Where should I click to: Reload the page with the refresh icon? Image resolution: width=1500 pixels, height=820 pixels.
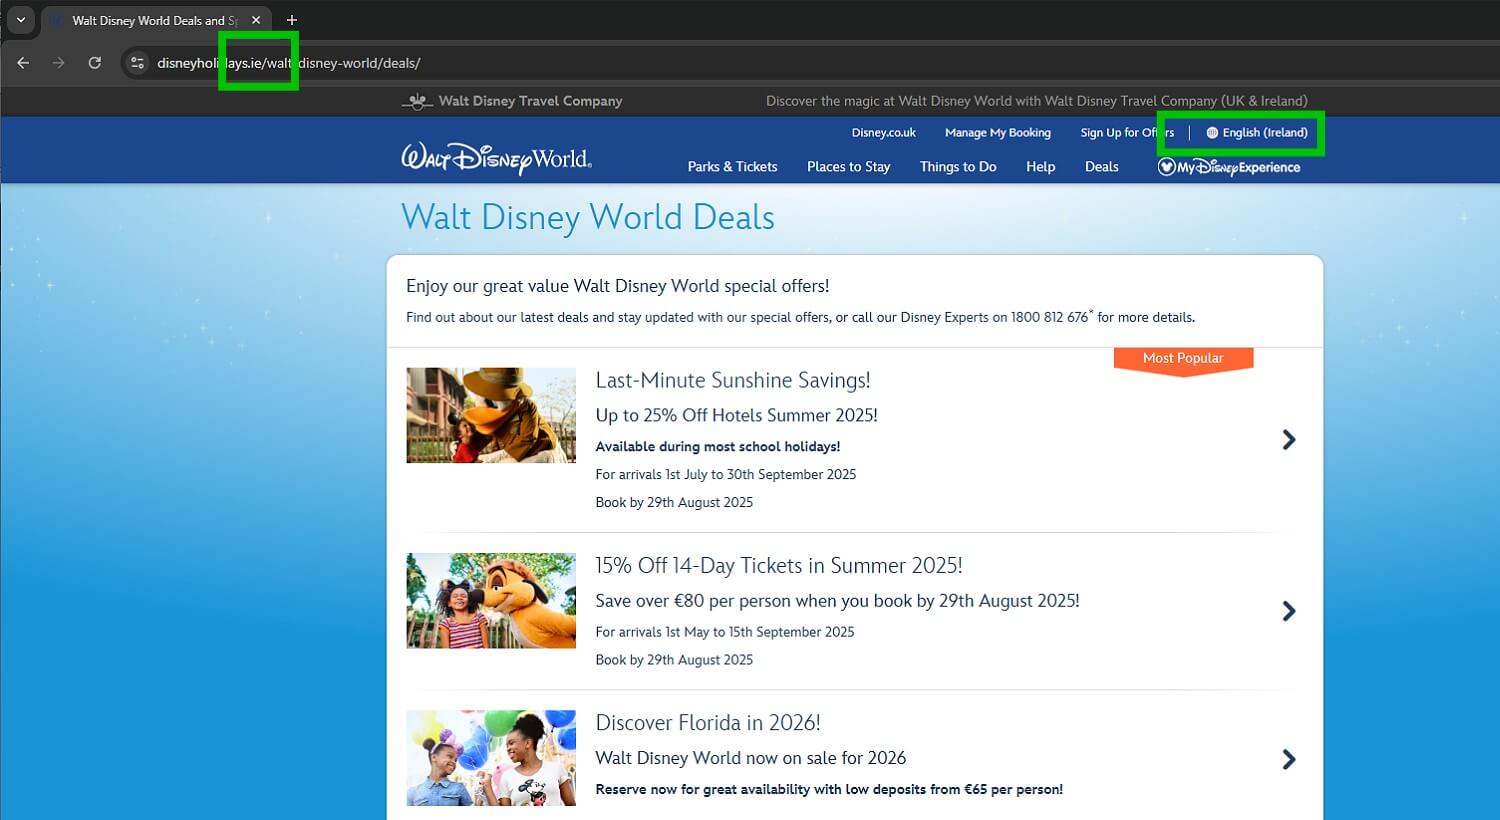point(94,62)
